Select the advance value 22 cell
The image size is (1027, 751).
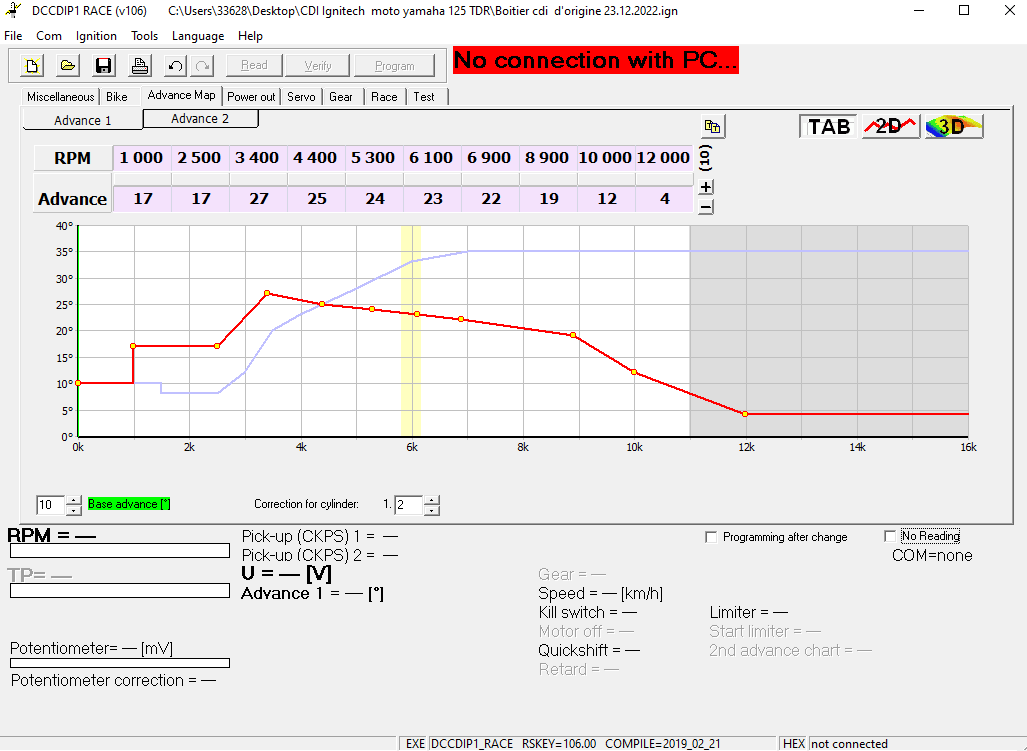click(x=489, y=199)
